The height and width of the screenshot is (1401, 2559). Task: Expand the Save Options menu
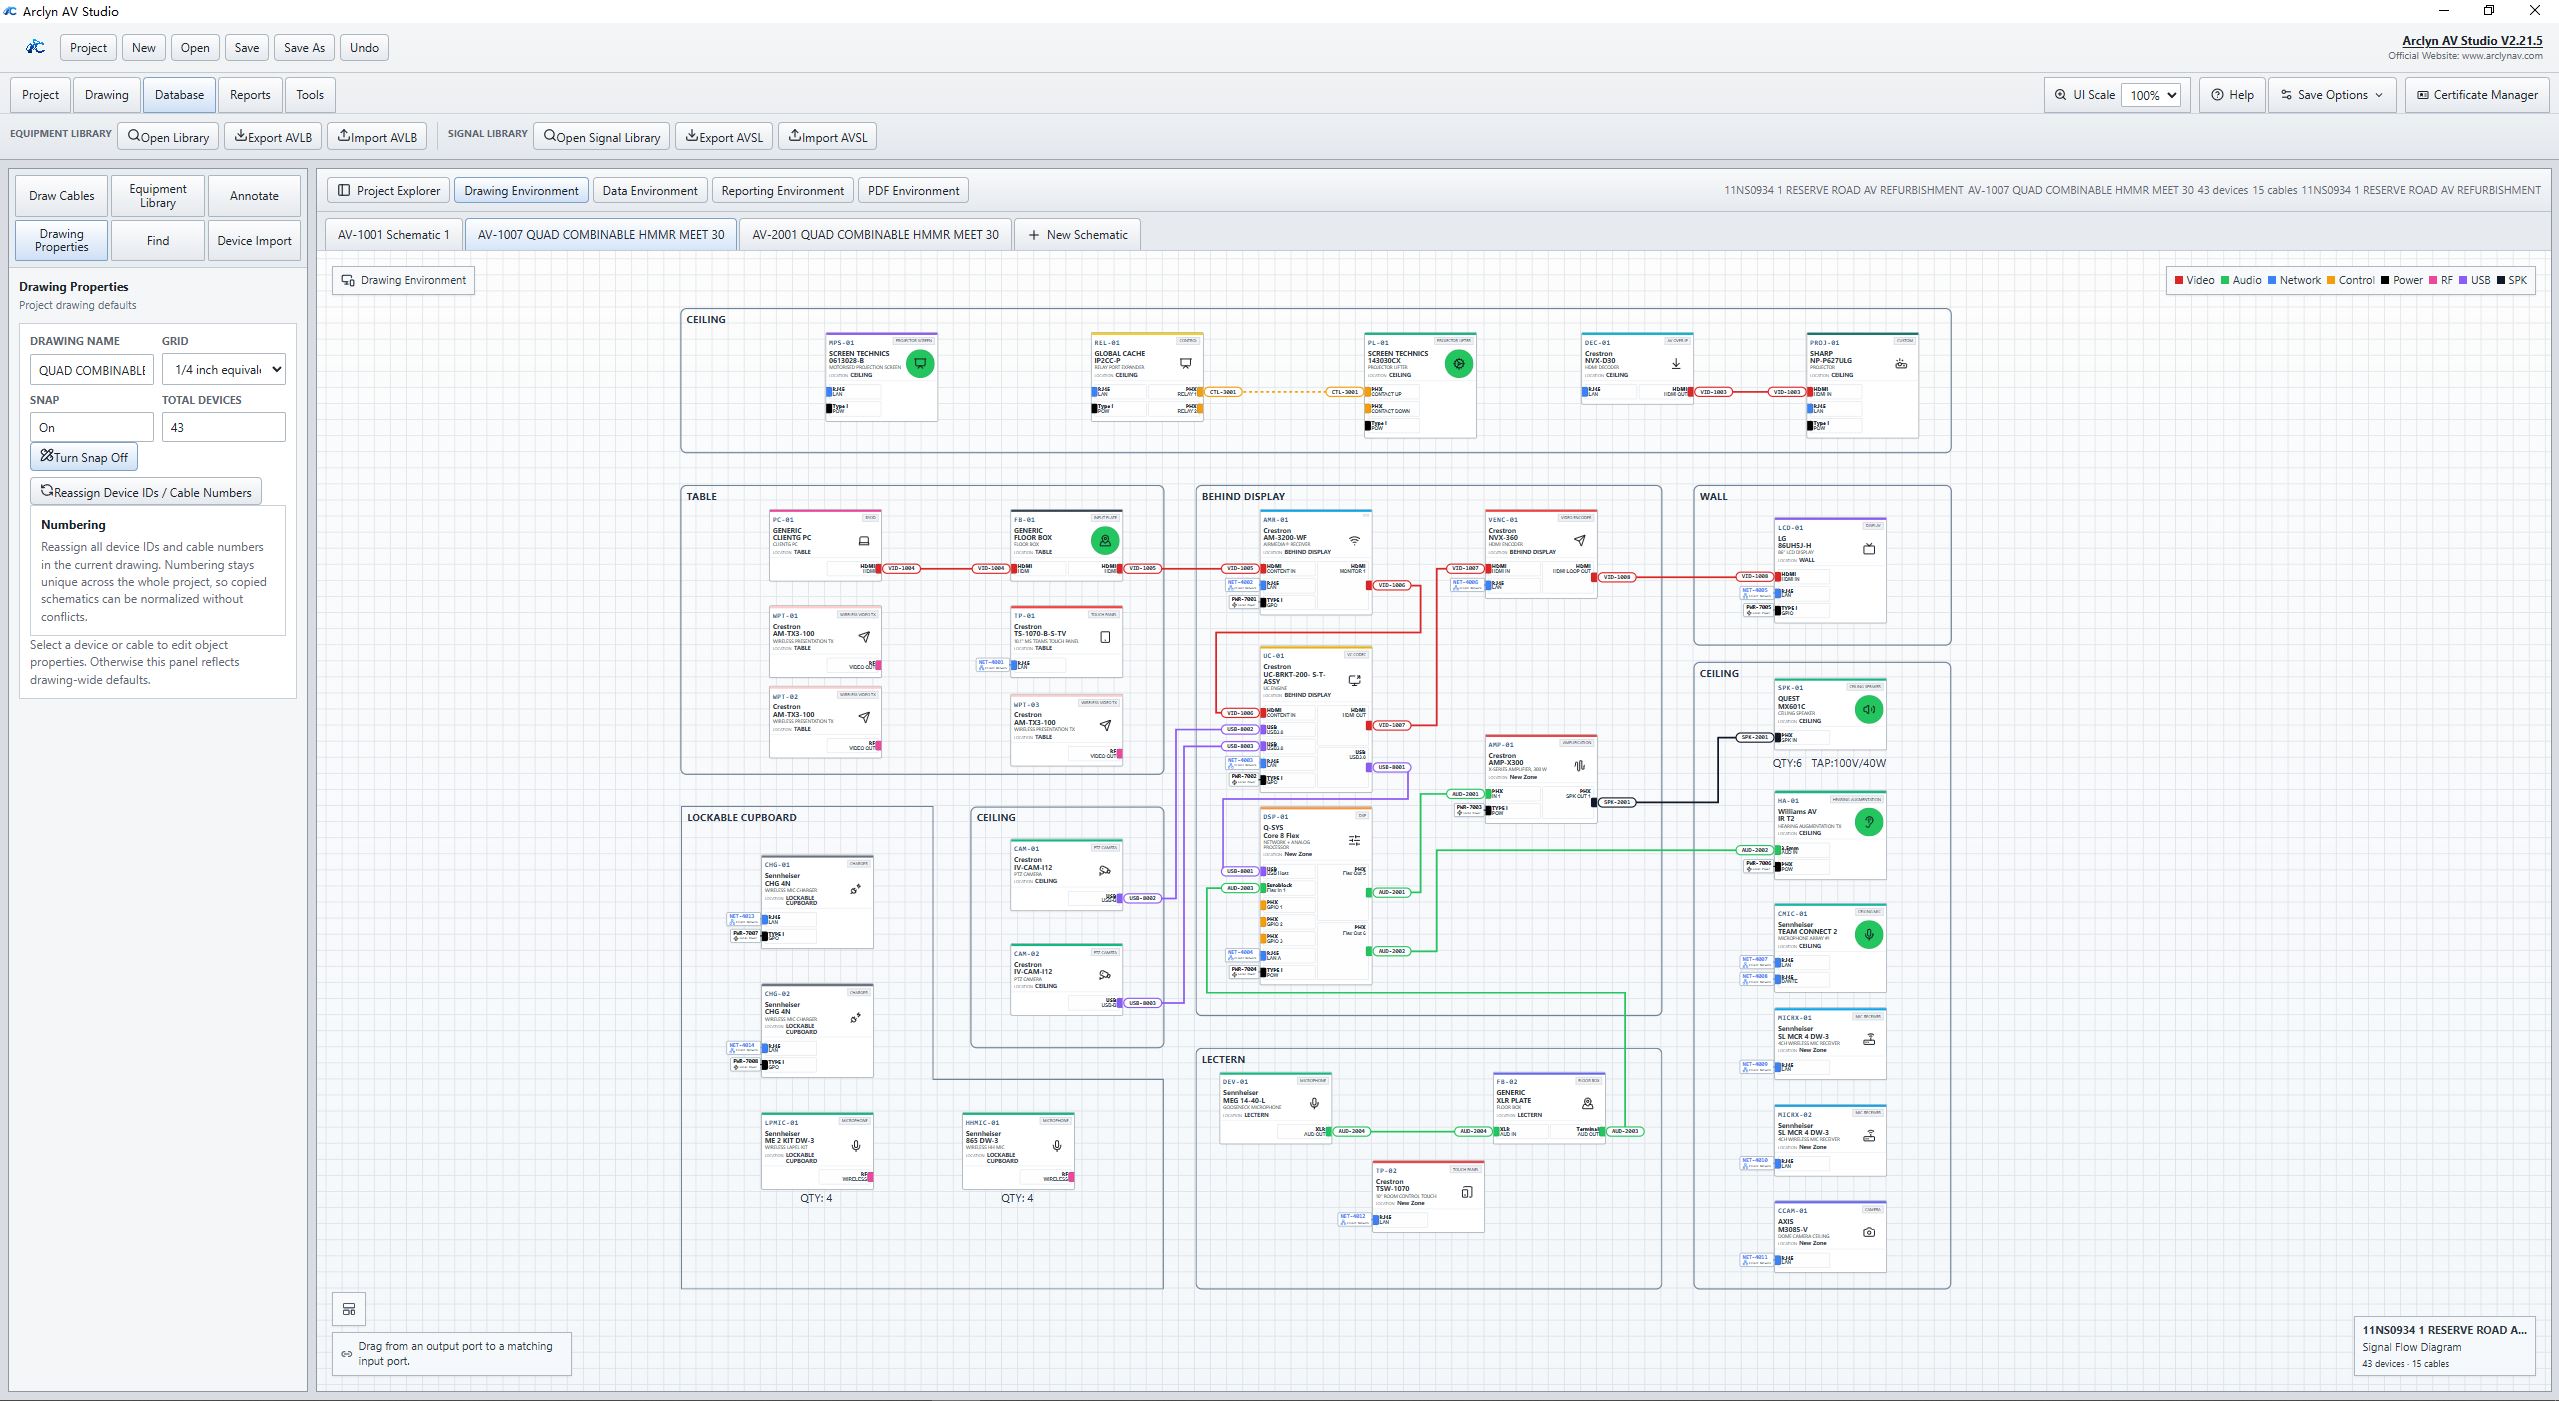pyautogui.click(x=2332, y=95)
